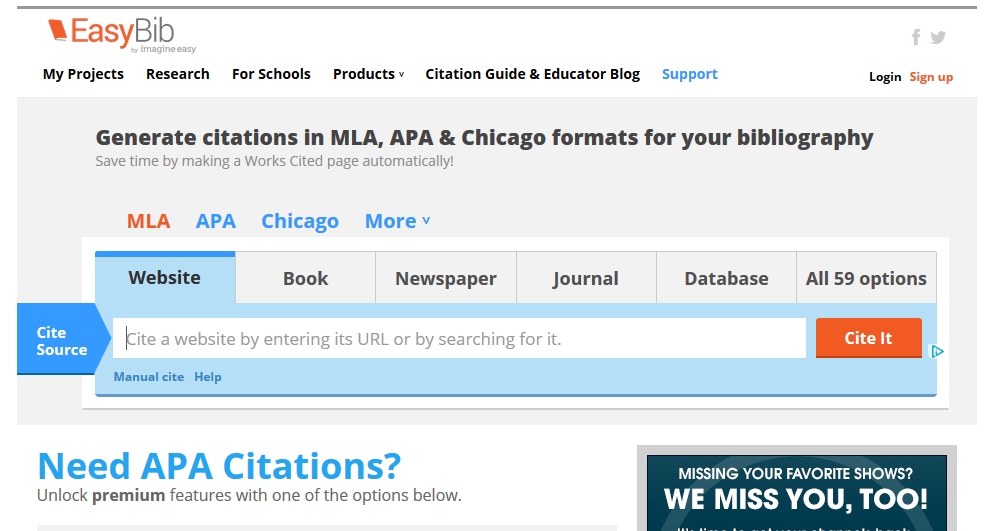The width and height of the screenshot is (999, 531).
Task: Open Citation Guide & Educator Blog
Action: pyautogui.click(x=533, y=74)
